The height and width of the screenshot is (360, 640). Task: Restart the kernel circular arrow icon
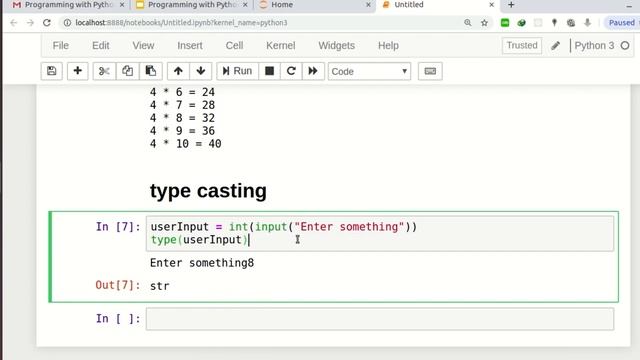pyautogui.click(x=291, y=71)
